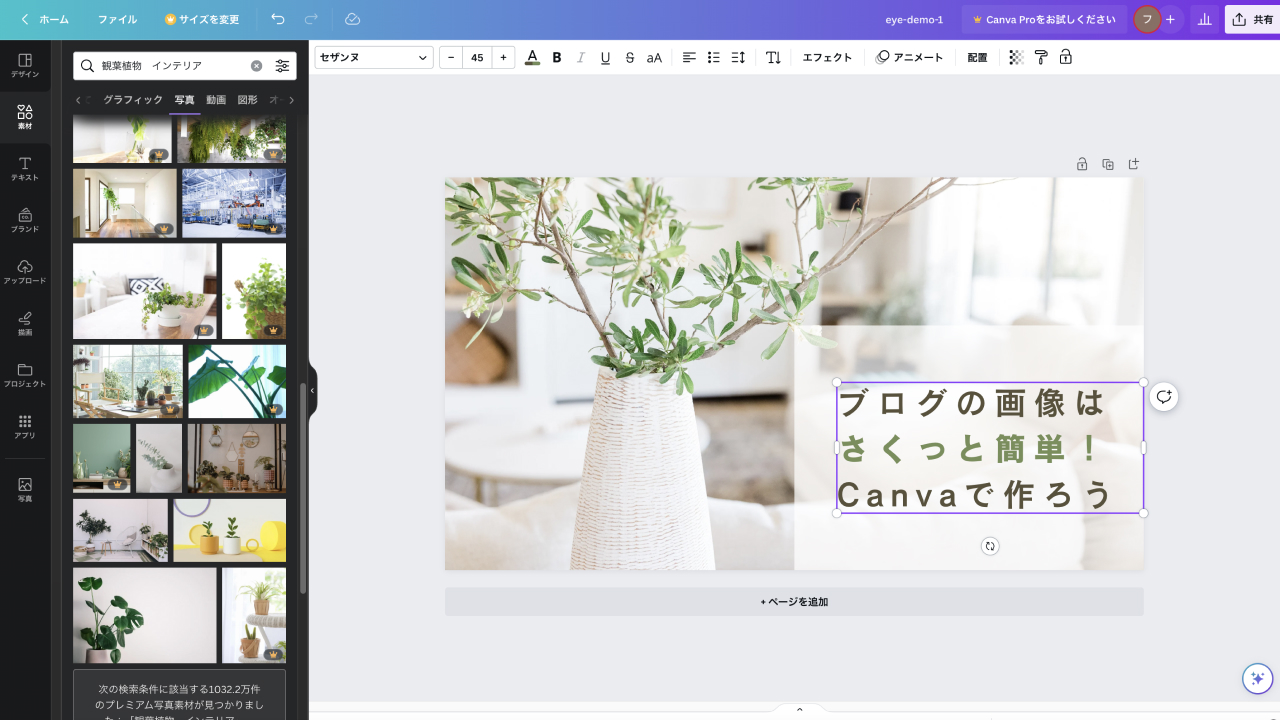Switch to 写真 tab
The image size is (1280, 720).
coord(184,100)
